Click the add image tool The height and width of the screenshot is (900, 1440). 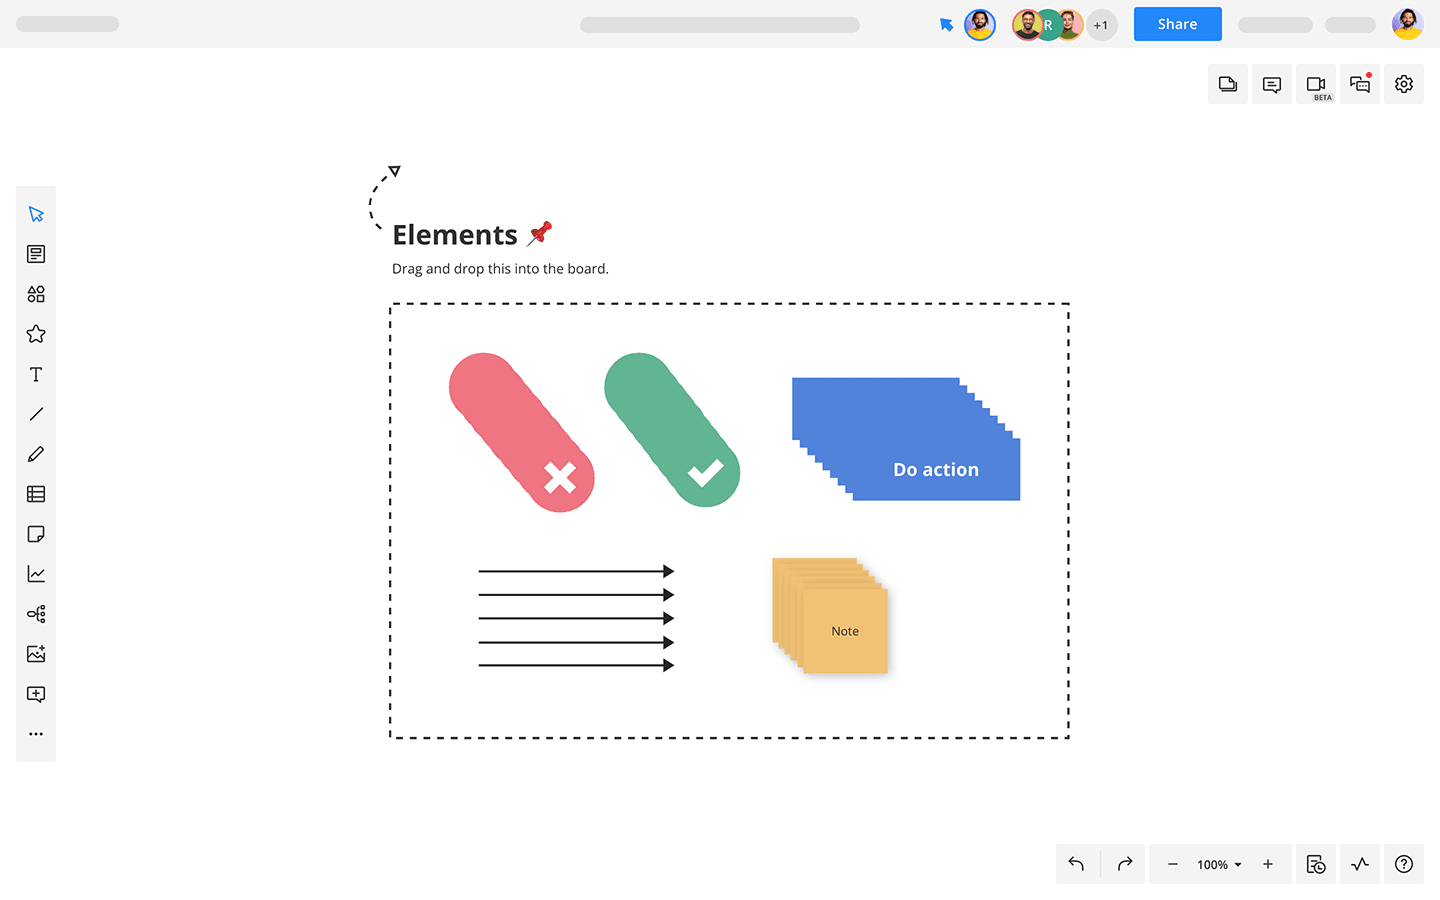pos(36,654)
